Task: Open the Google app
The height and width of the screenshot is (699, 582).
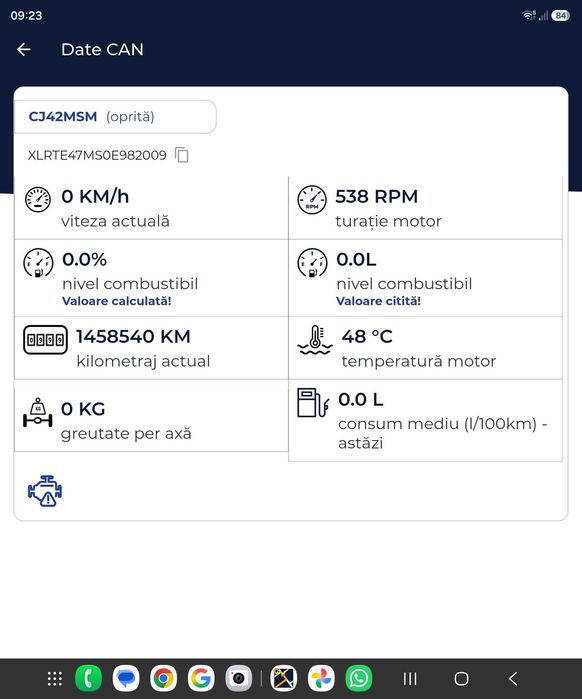Action: [x=201, y=679]
